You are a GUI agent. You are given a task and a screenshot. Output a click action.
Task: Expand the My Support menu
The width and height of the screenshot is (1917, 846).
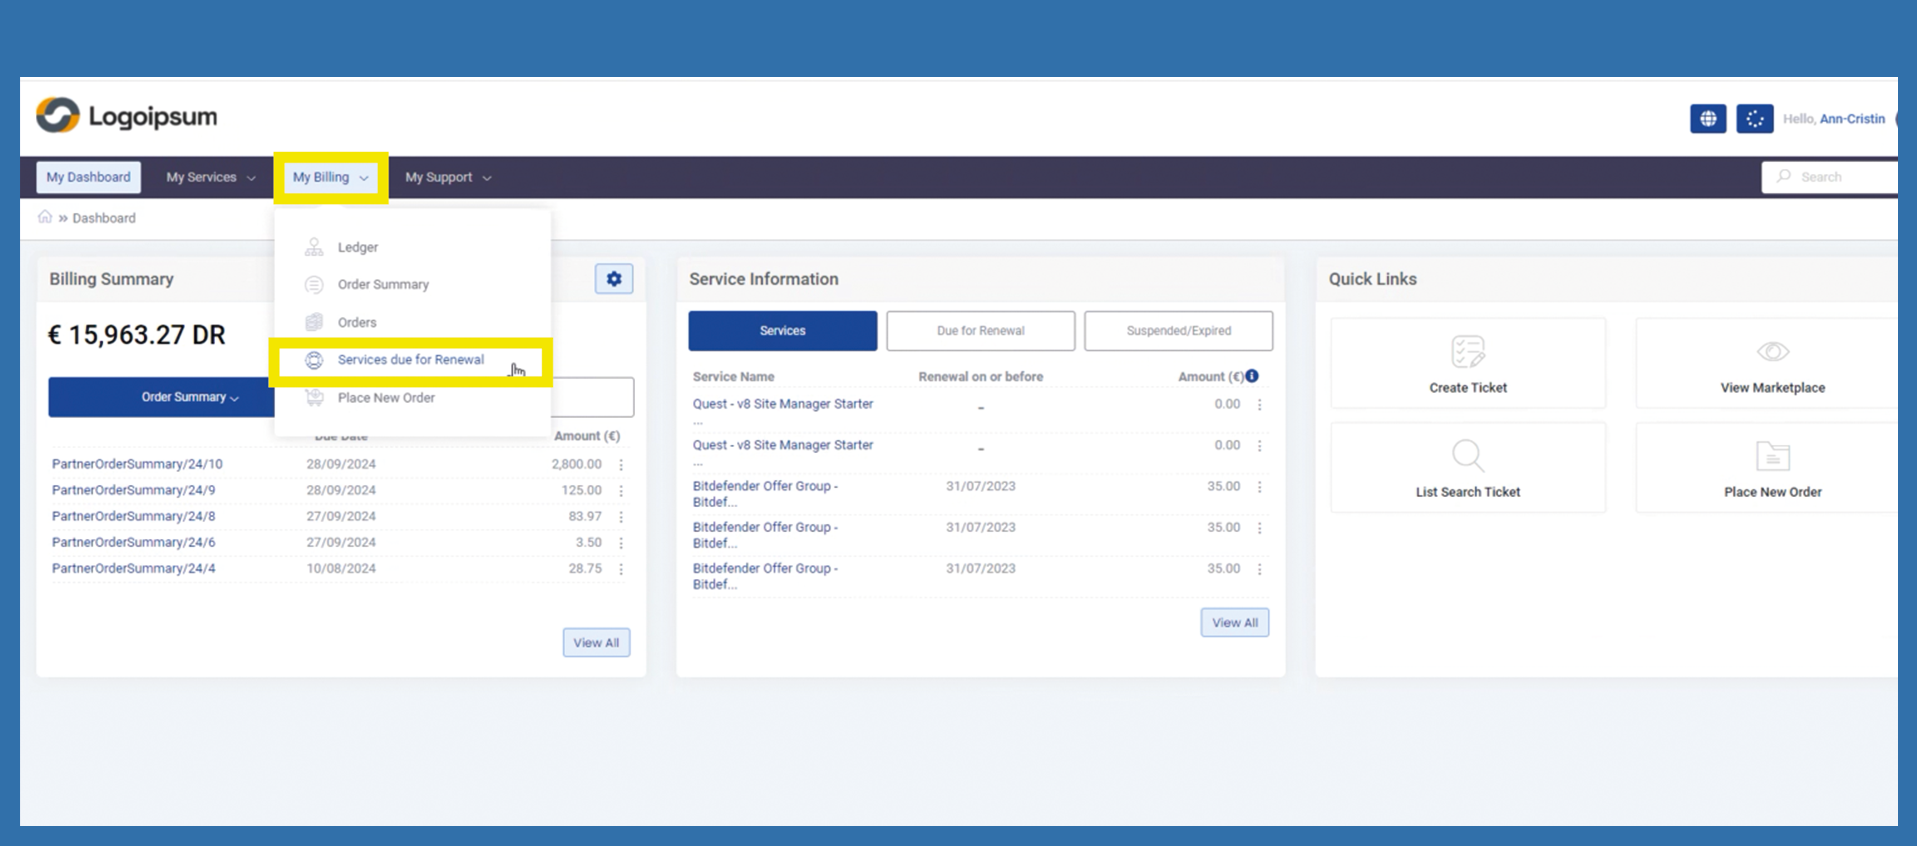click(447, 177)
